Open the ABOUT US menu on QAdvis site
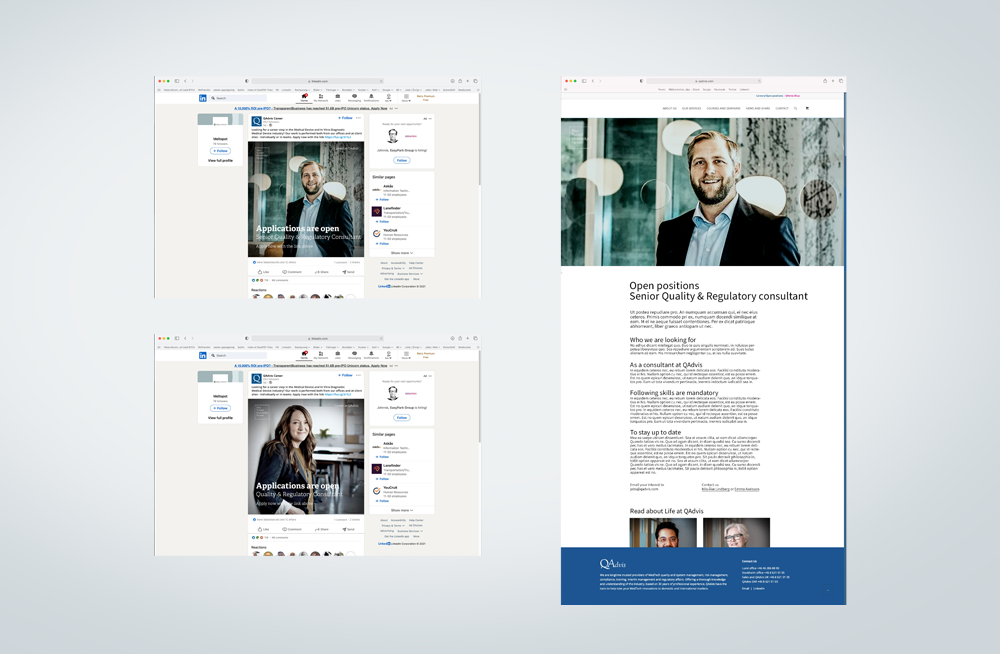 pos(669,108)
